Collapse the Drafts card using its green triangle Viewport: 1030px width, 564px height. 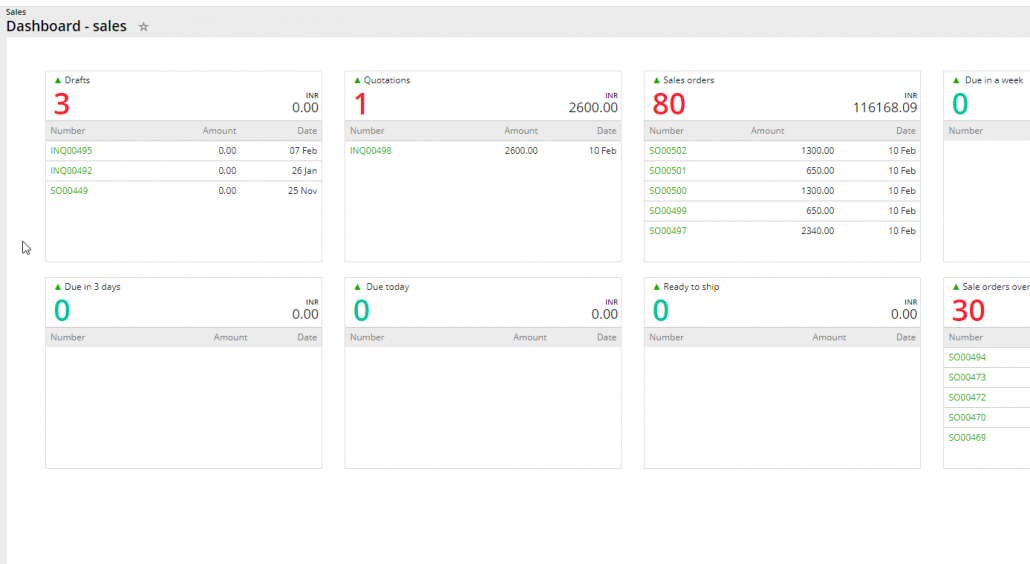click(58, 80)
